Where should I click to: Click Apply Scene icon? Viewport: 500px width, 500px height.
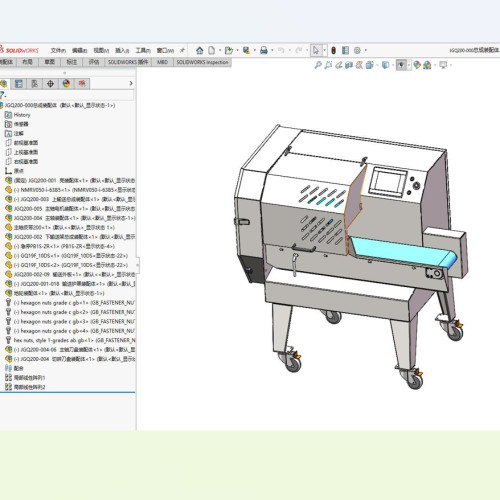click(427, 65)
